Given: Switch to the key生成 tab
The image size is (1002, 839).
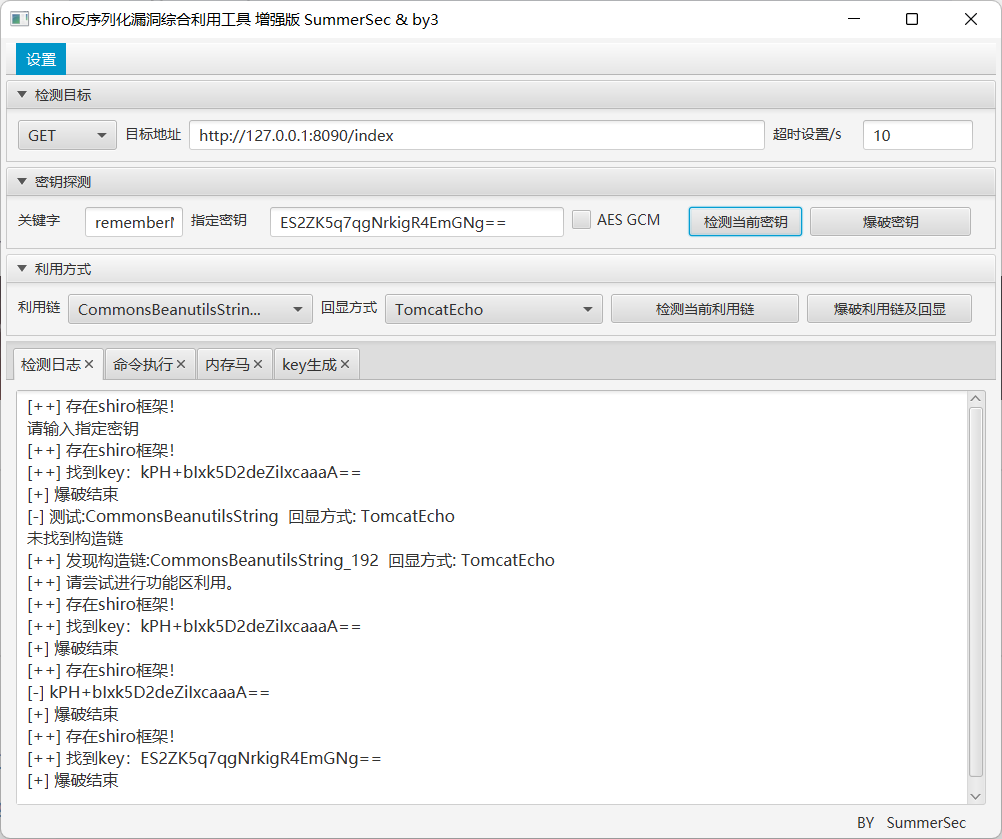Looking at the screenshot, I should click(309, 364).
